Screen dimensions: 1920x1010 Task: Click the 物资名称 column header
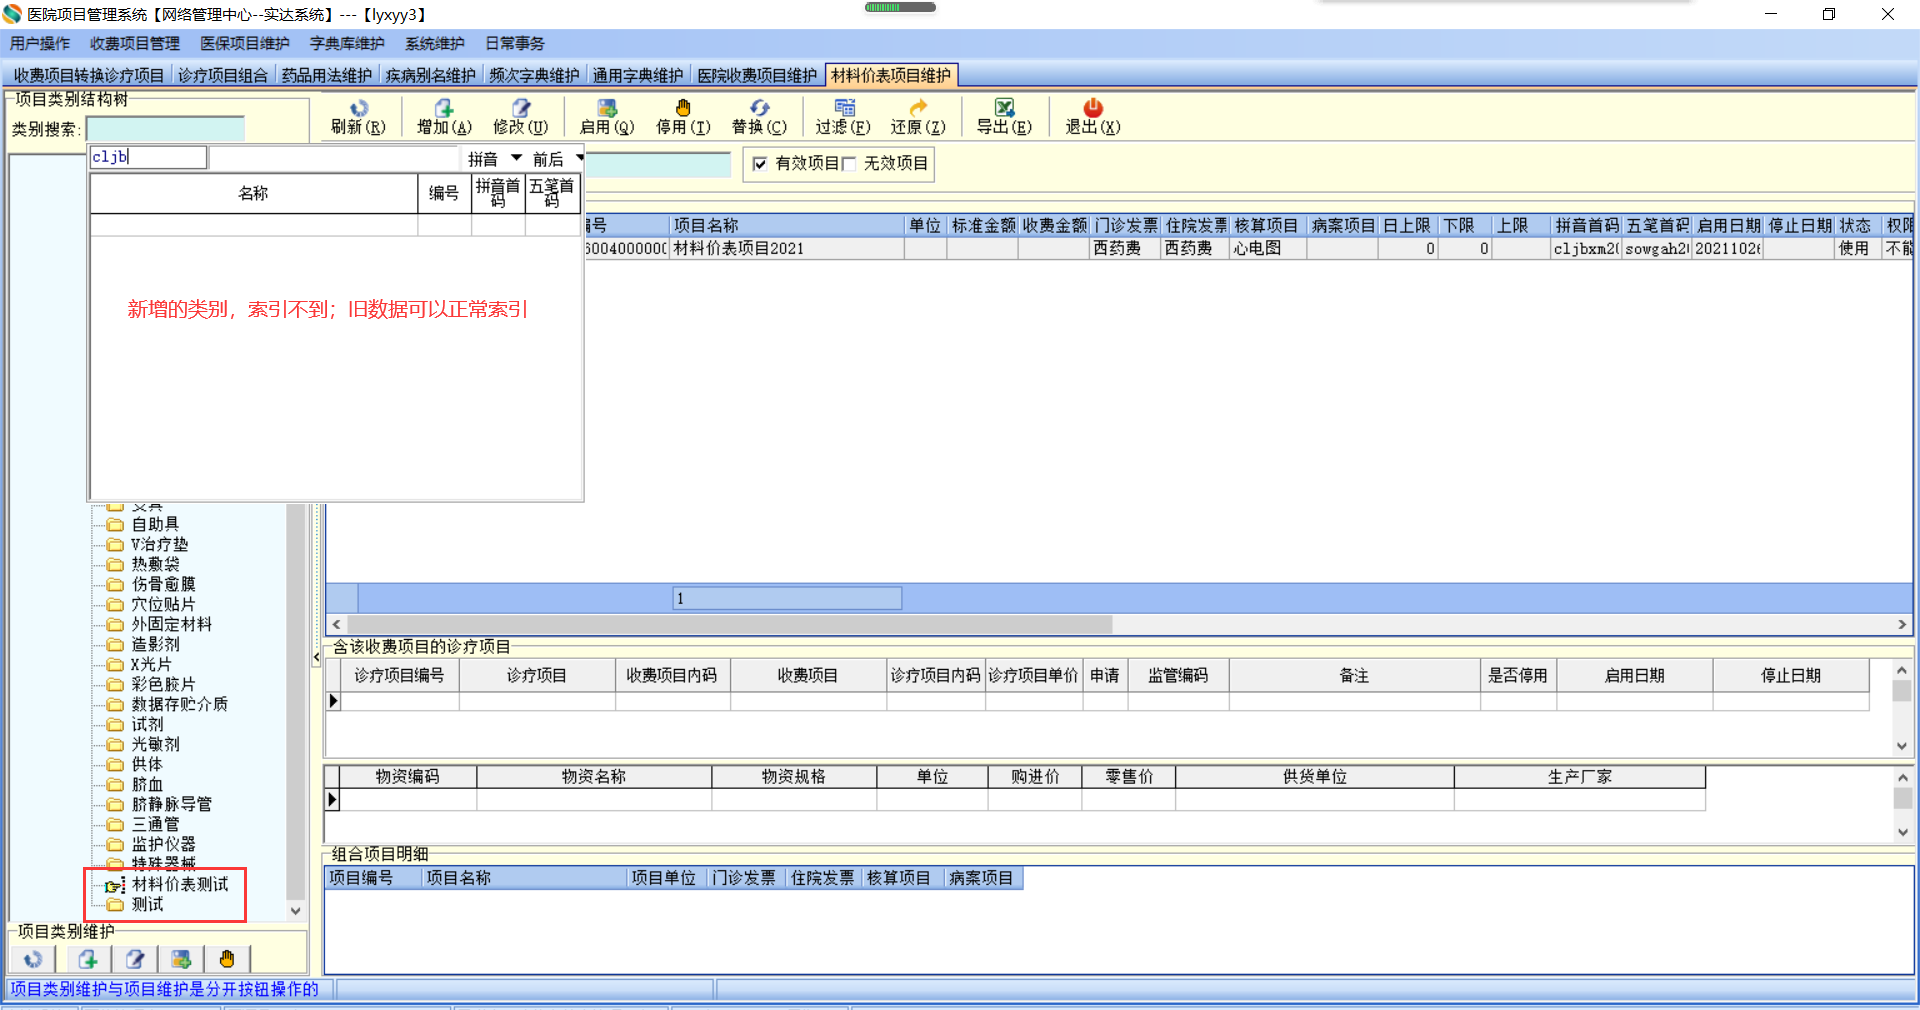click(x=594, y=776)
